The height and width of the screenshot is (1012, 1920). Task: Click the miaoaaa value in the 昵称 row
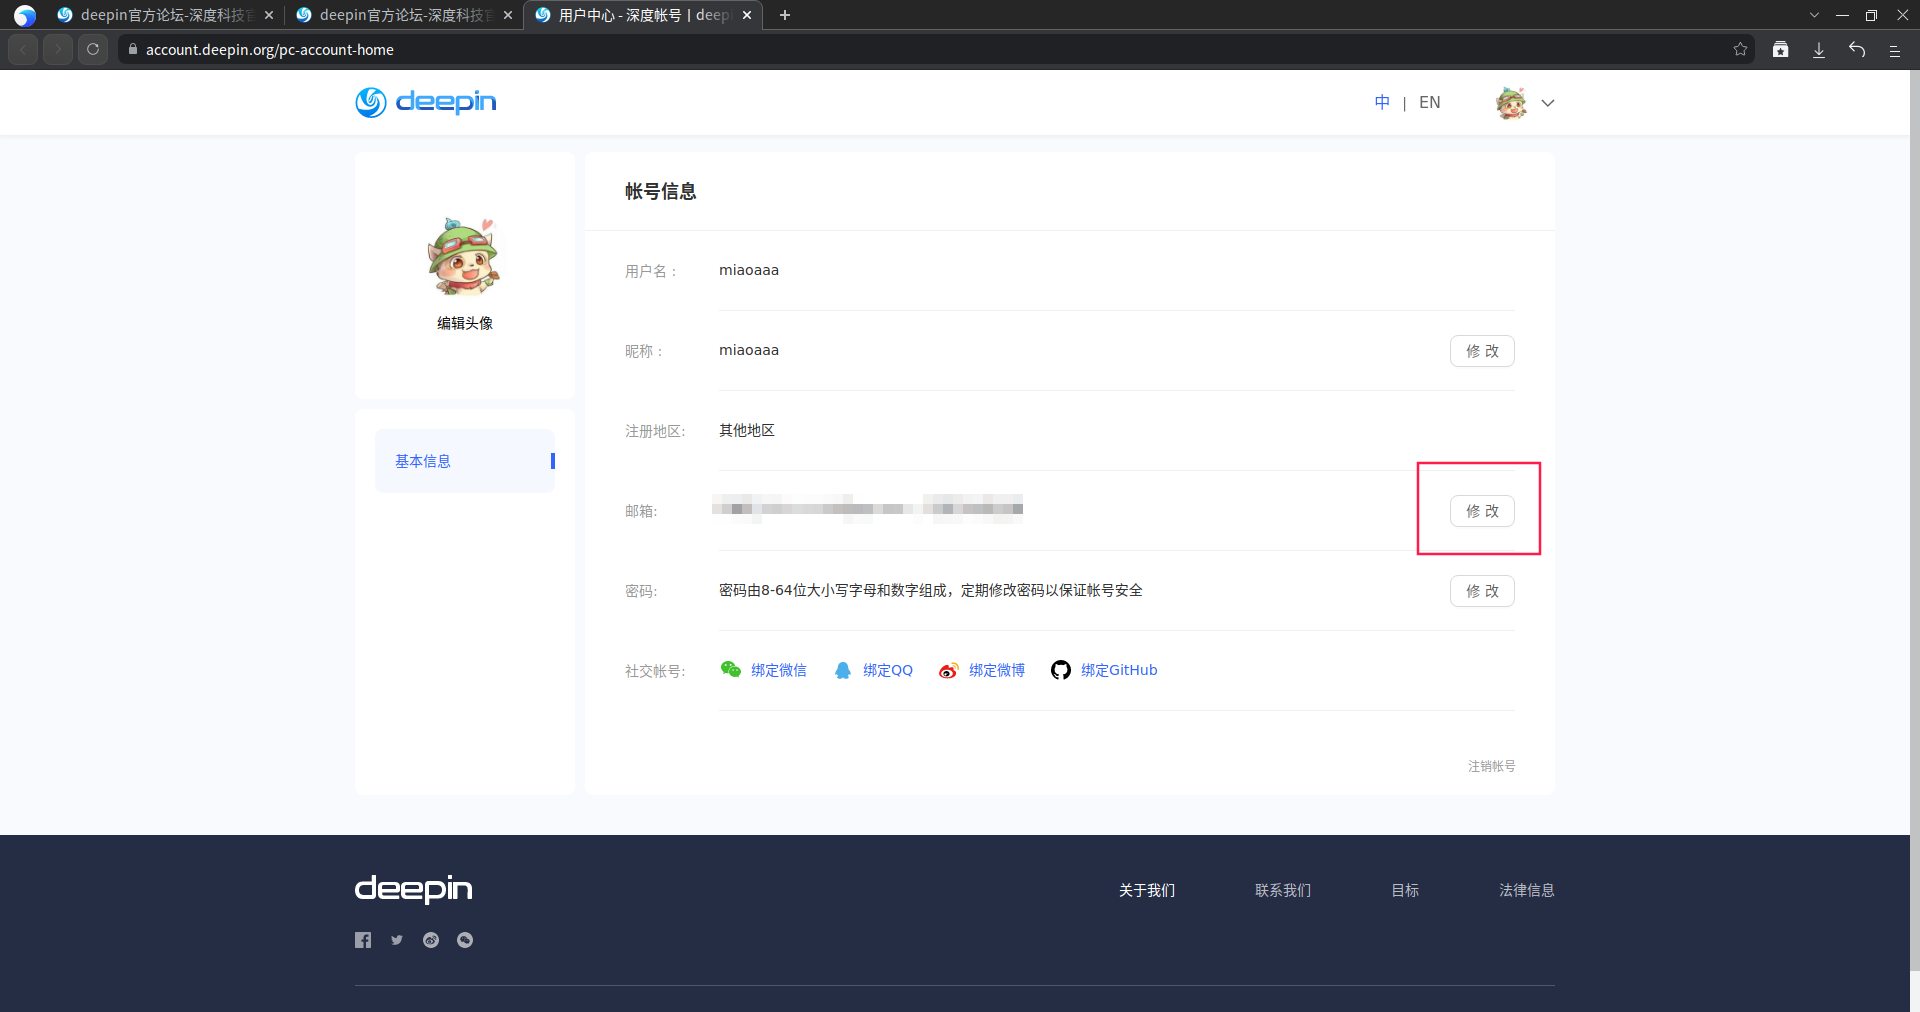[x=749, y=350]
